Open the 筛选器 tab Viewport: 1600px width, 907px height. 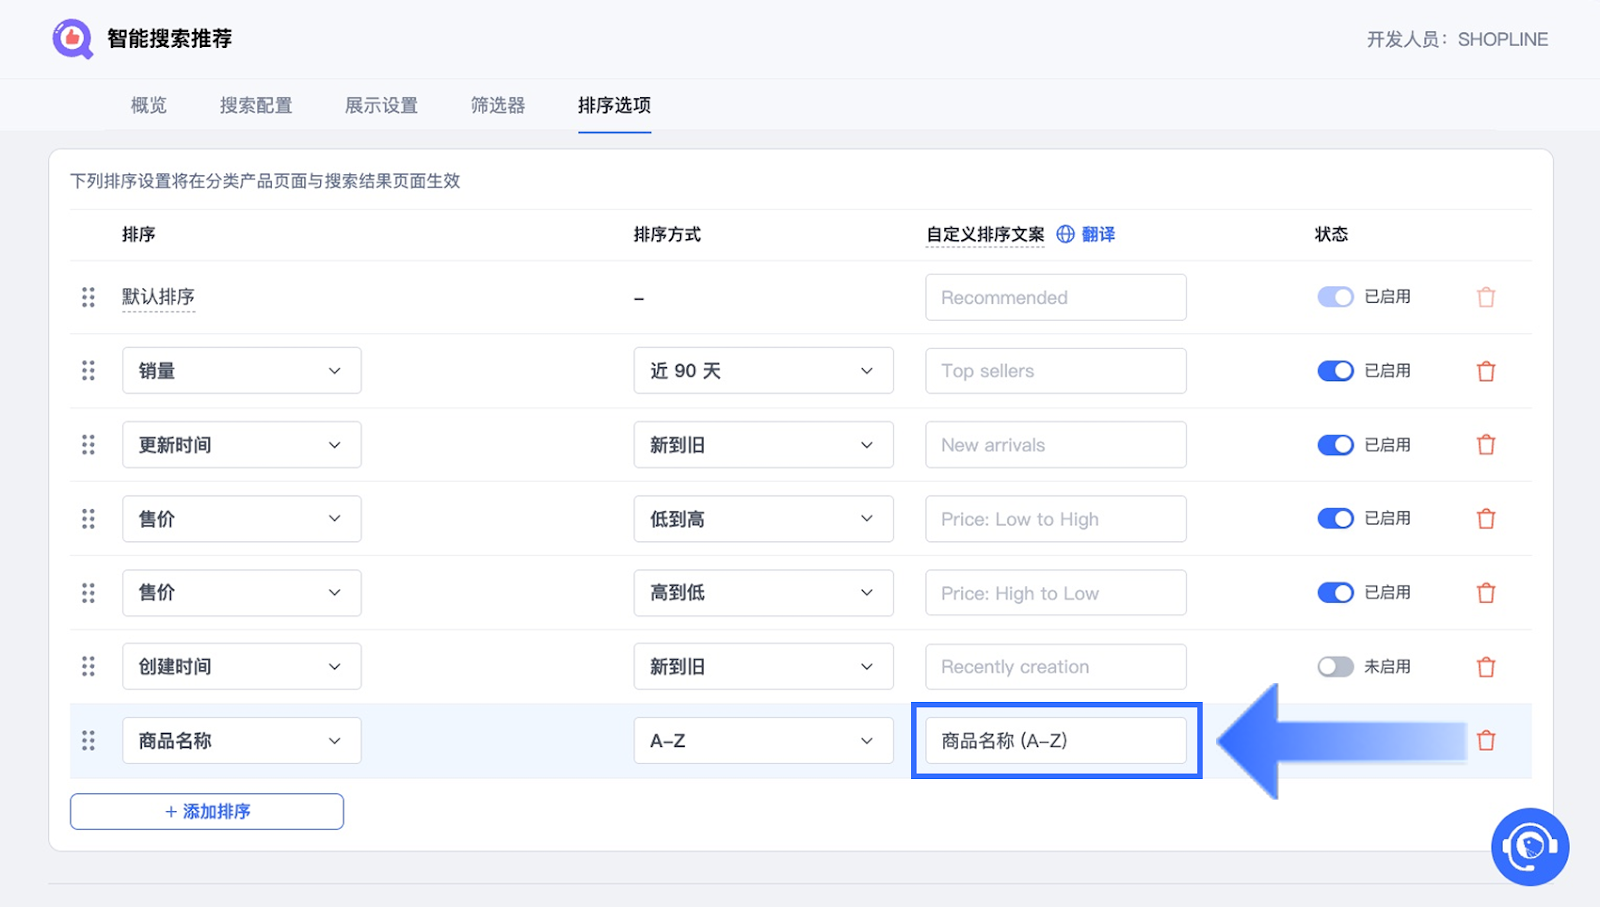(498, 105)
